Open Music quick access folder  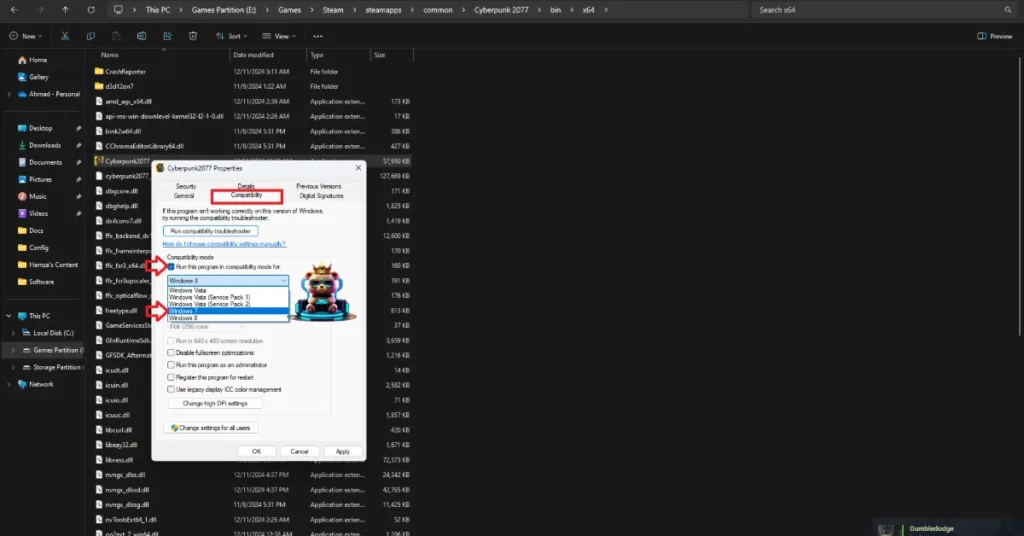(37, 197)
